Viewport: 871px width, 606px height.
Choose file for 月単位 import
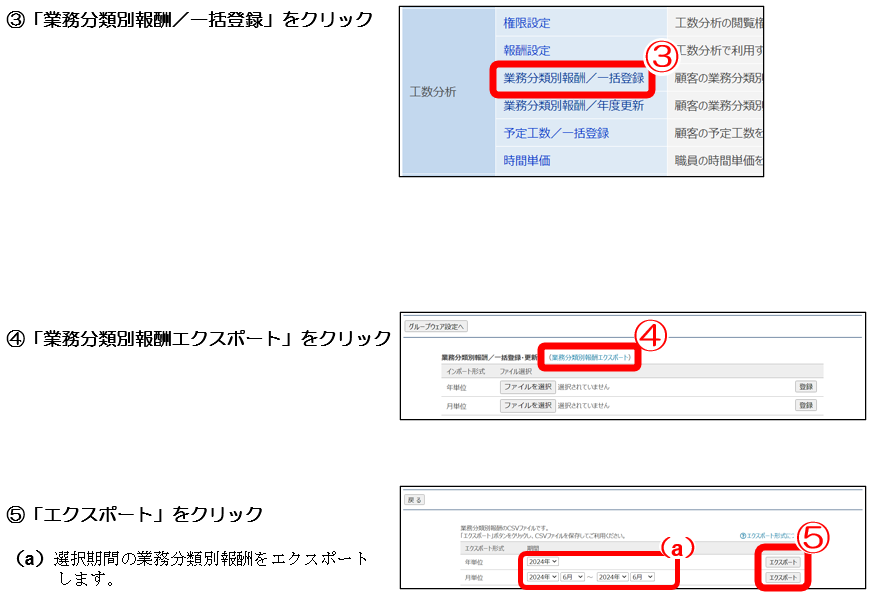527,405
